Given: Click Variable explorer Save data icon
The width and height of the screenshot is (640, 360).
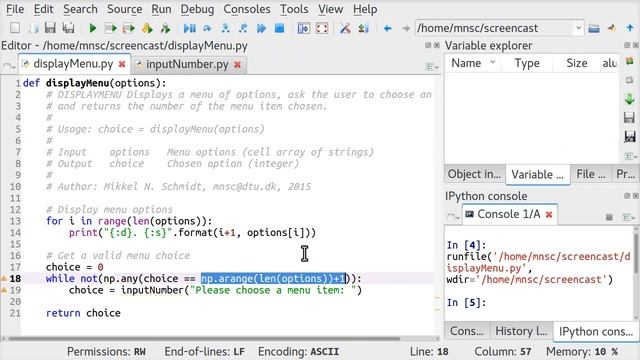Looking at the screenshot, I should pos(630,118).
